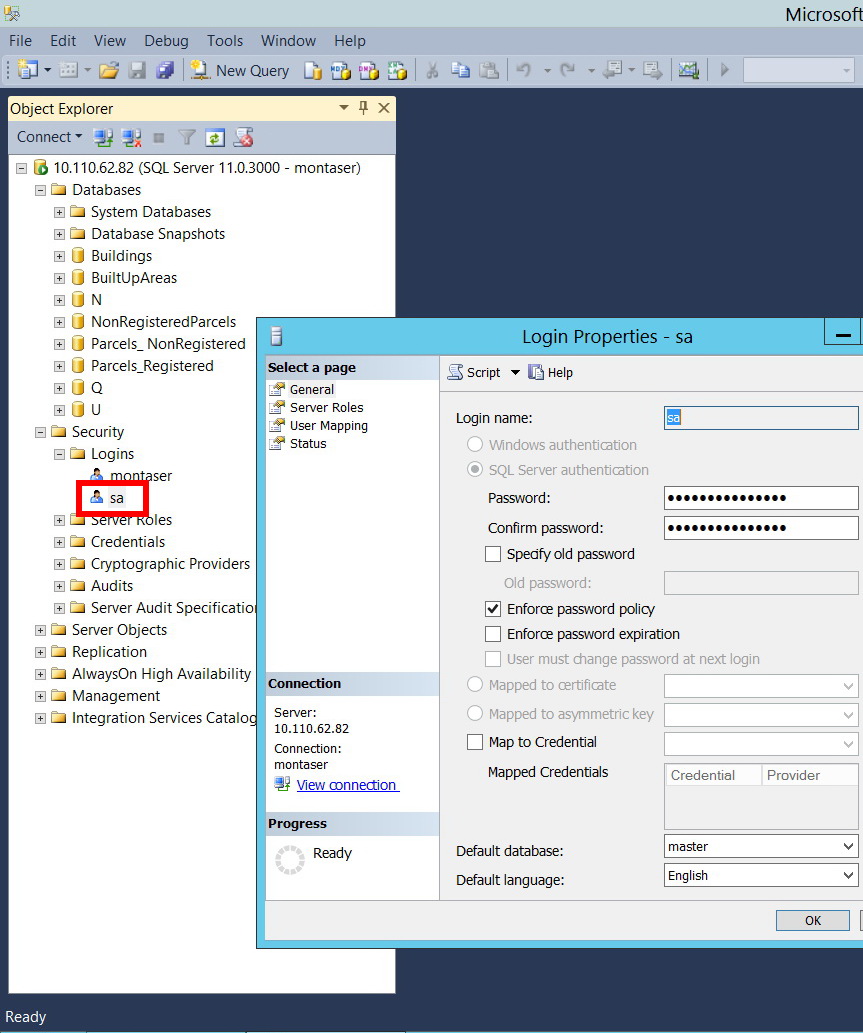Click the Copy icon in toolbar

click(x=460, y=70)
